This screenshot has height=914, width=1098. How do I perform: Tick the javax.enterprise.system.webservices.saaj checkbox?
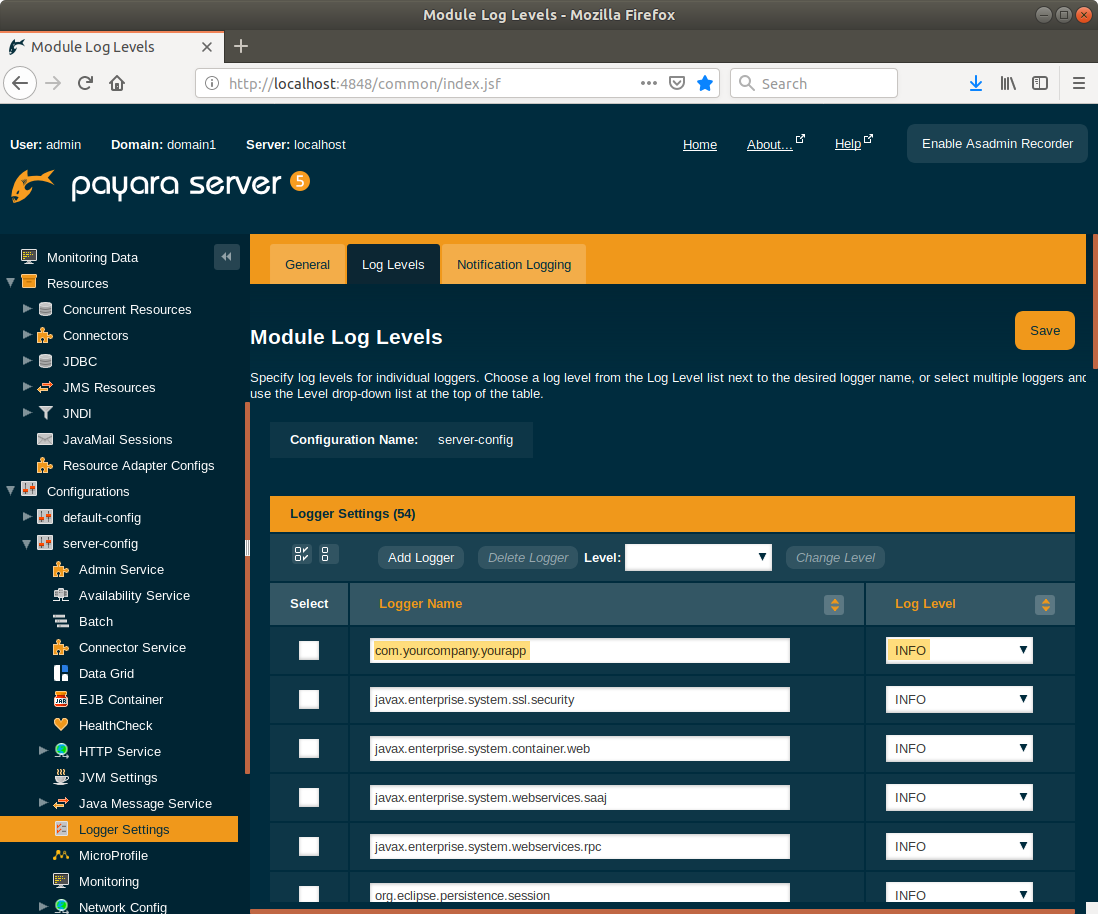coord(309,797)
